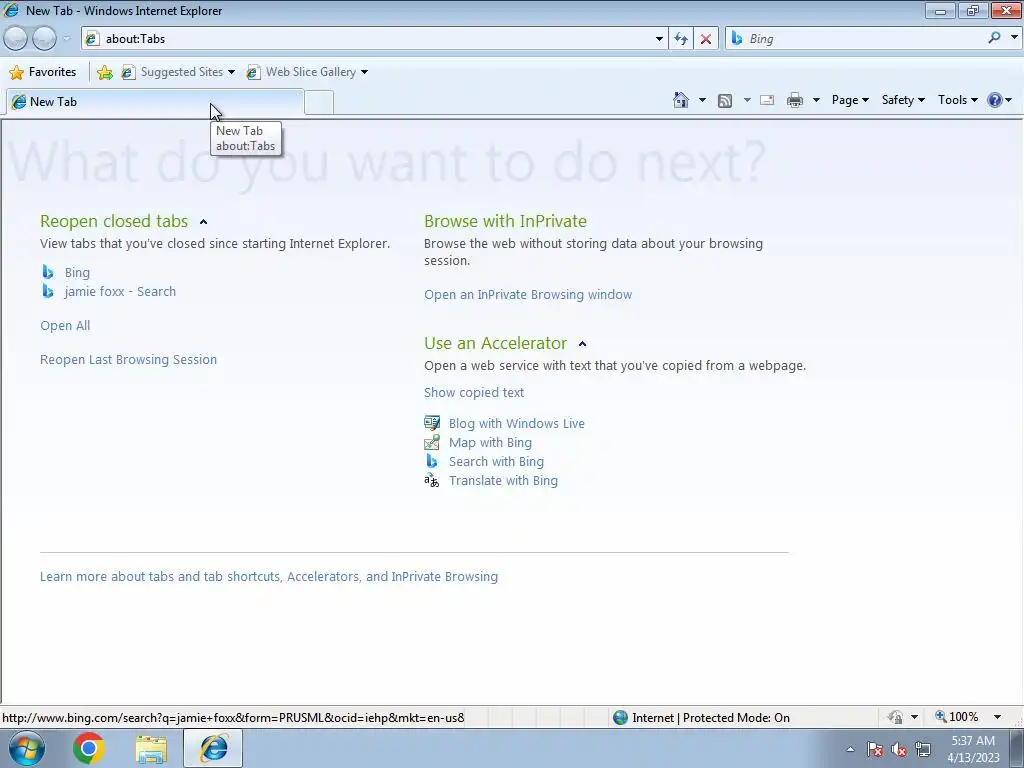Click the Bing icon beside jamie foxx
Viewport: 1024px width, 768px height.
coord(48,291)
